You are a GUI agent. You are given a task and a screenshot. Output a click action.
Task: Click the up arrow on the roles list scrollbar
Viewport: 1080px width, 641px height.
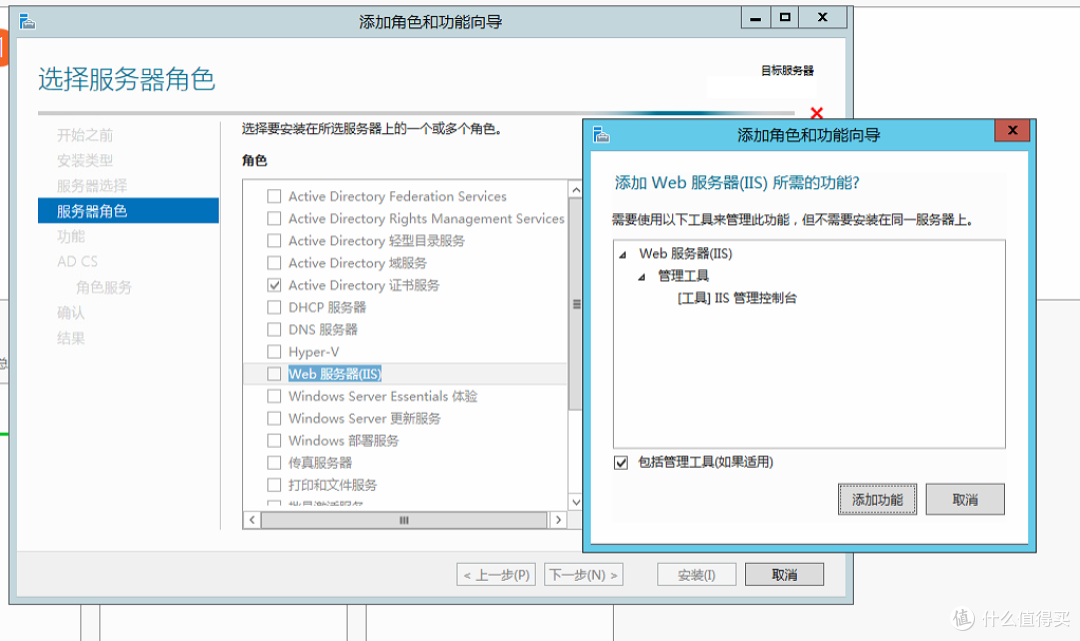[x=574, y=188]
